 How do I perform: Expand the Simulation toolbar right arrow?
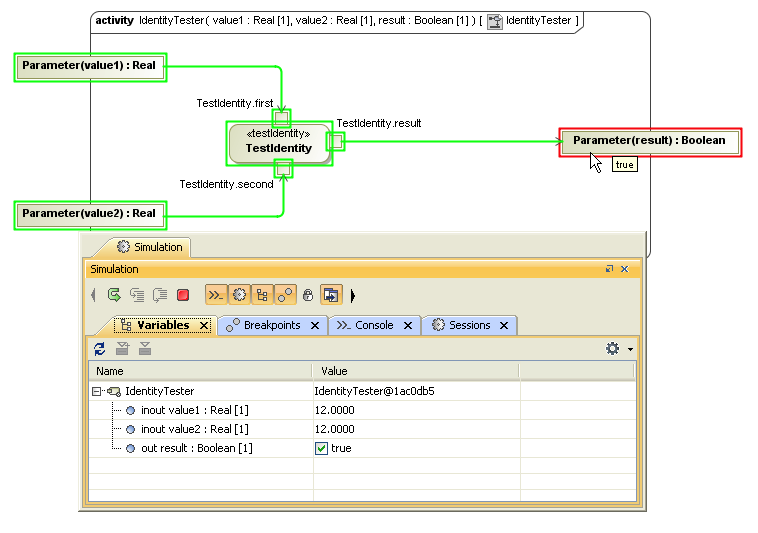tap(352, 295)
